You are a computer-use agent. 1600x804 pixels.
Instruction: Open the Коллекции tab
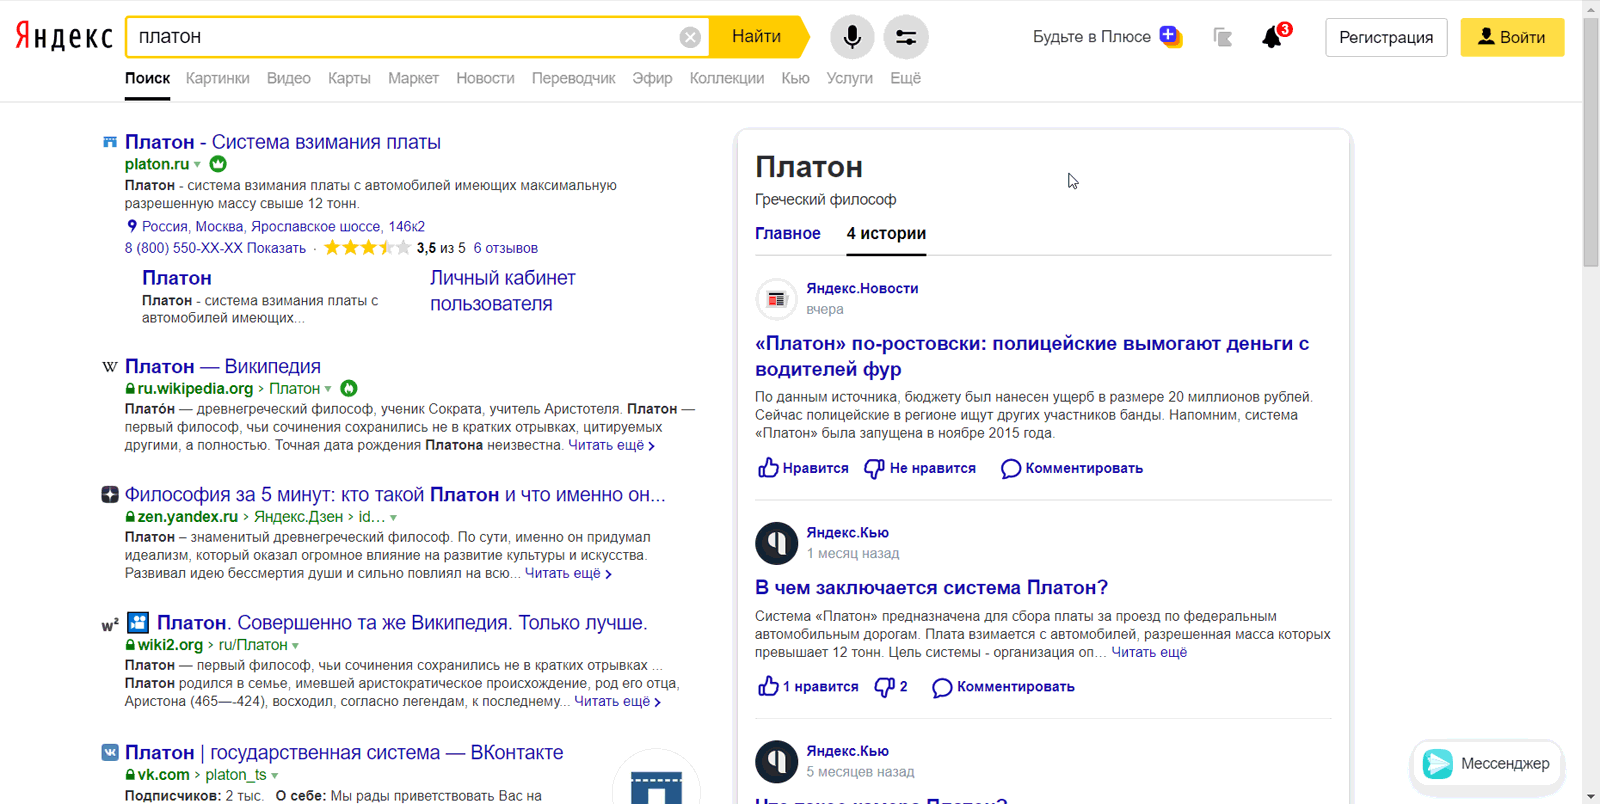click(x=727, y=78)
